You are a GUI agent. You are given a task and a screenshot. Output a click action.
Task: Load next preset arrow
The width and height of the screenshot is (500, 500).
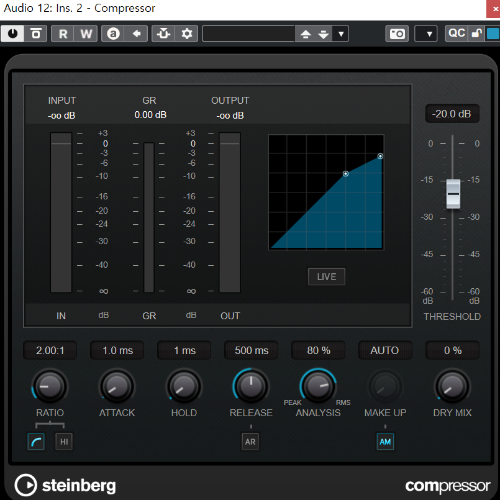(323, 34)
